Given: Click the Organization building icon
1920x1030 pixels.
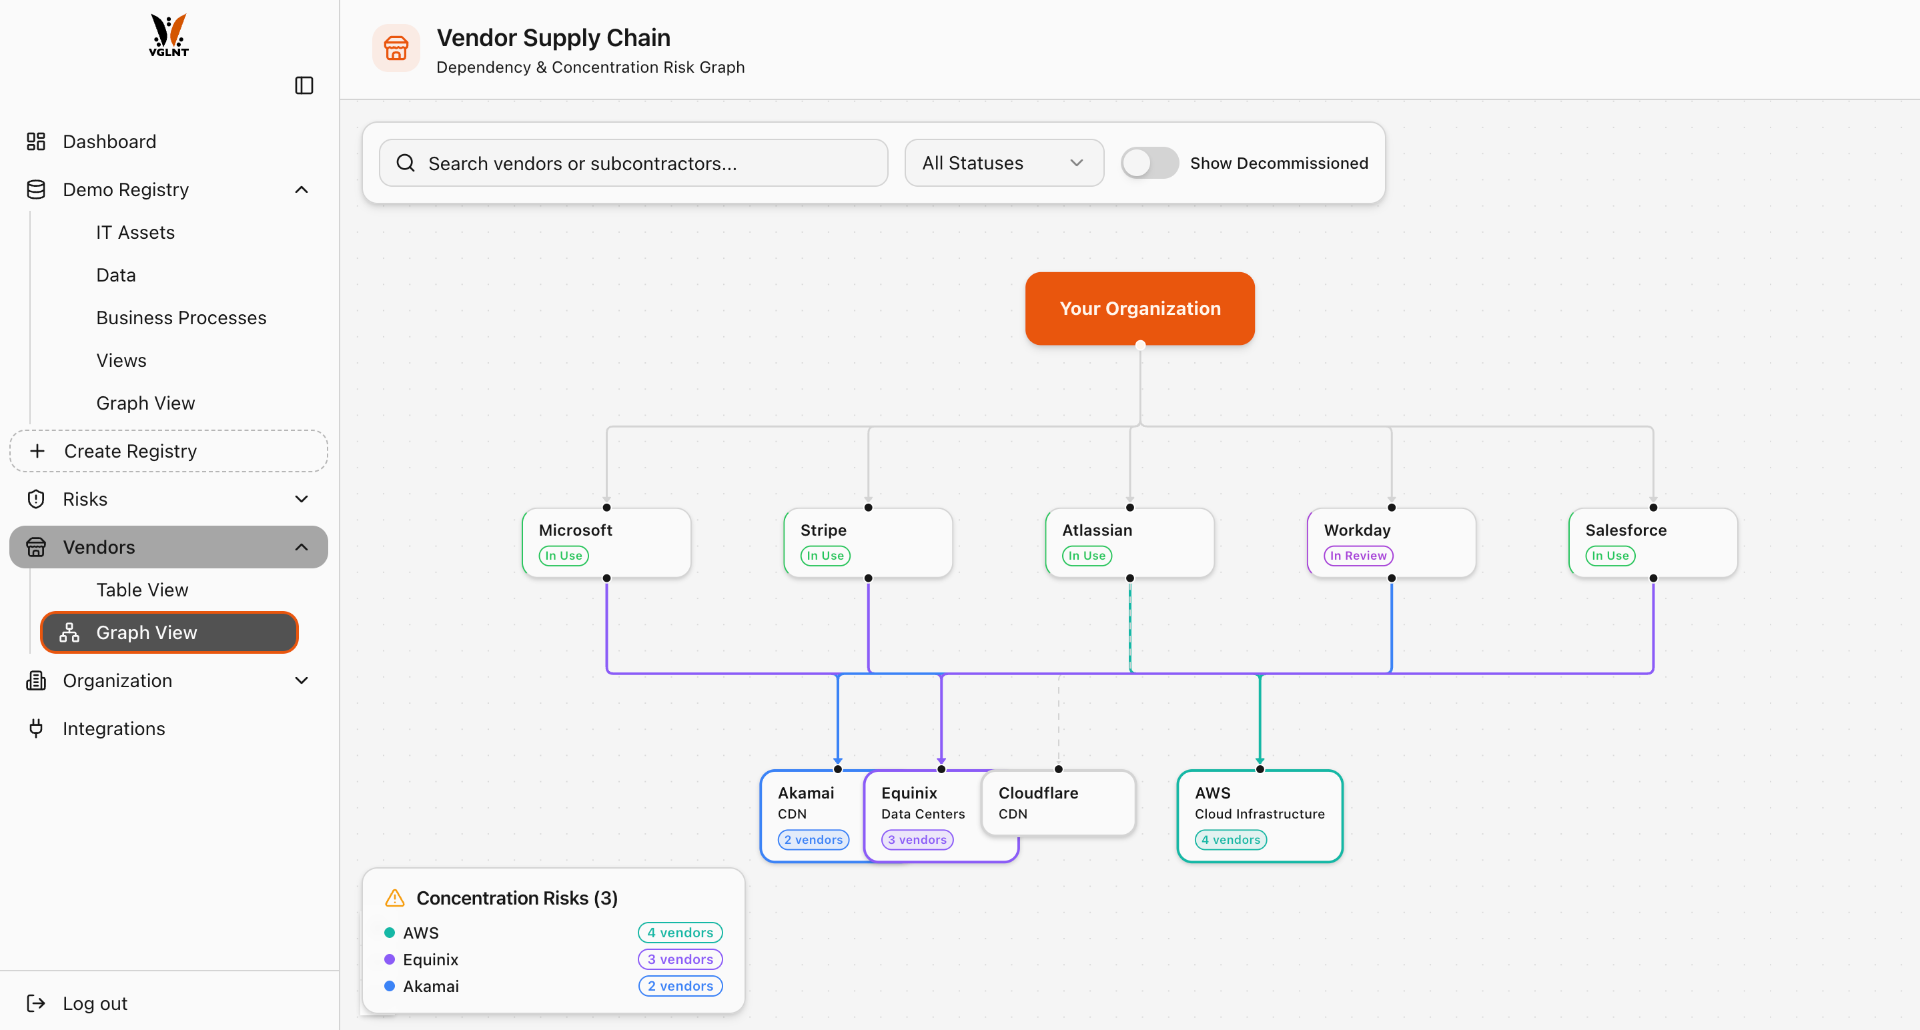Looking at the screenshot, I should (36, 680).
